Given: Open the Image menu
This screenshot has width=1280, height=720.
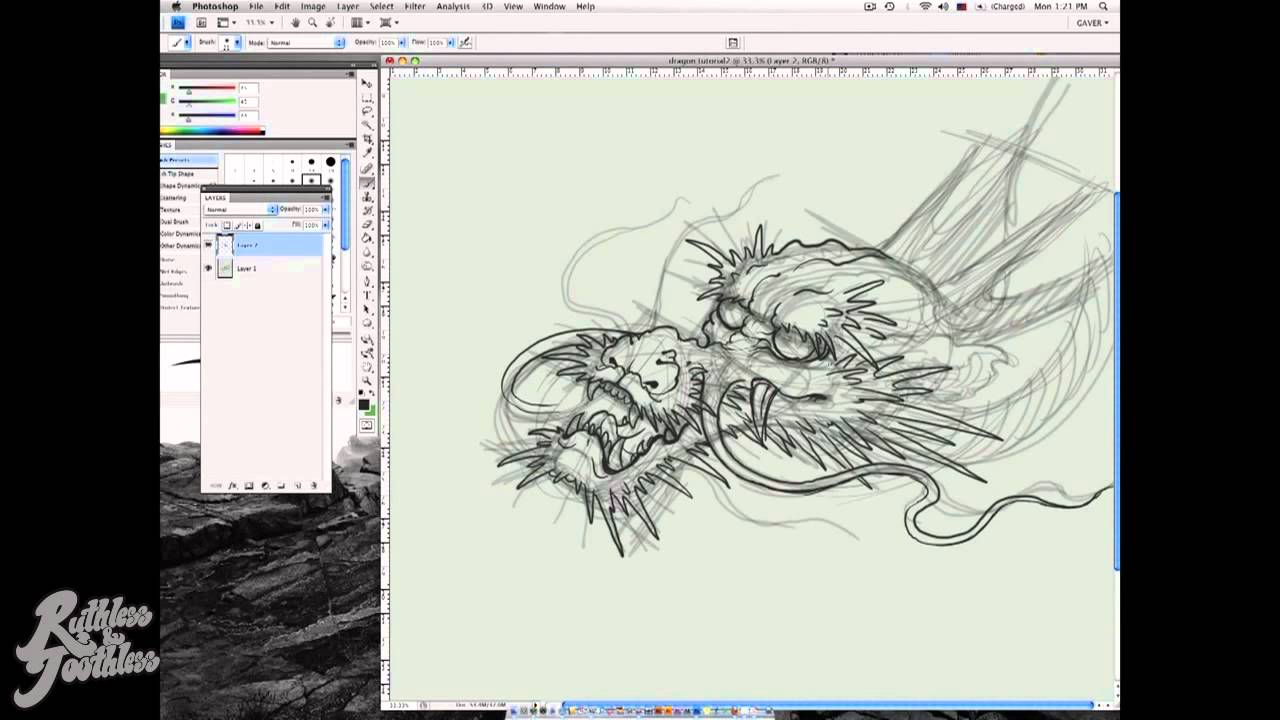Looking at the screenshot, I should (313, 6).
